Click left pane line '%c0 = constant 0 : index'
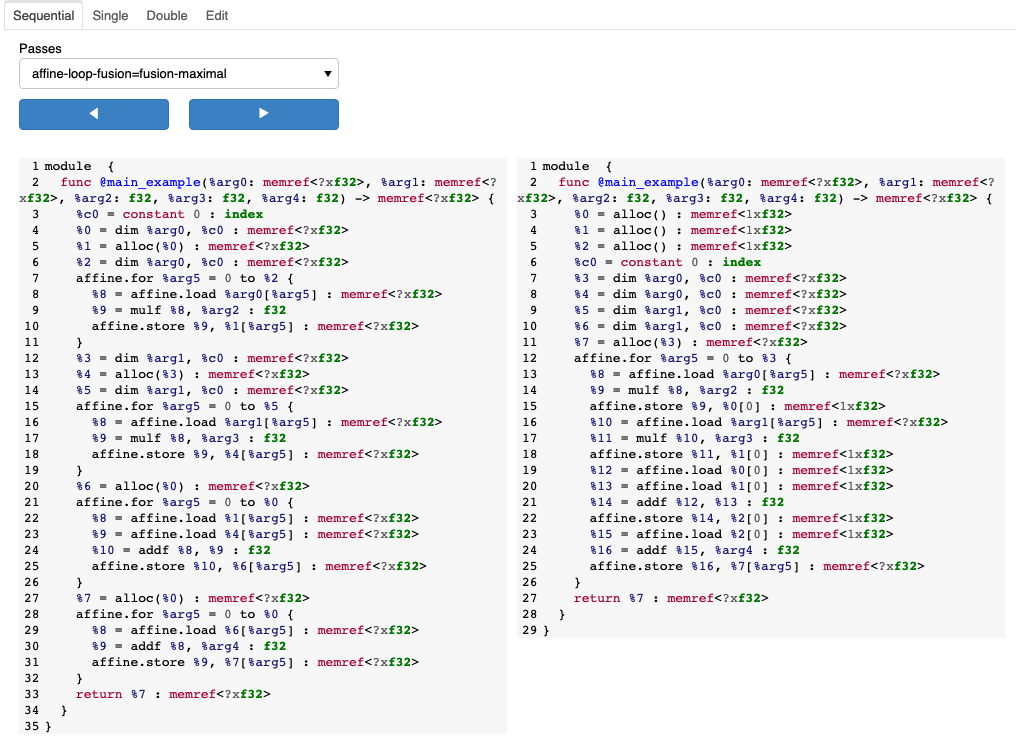 (x=170, y=214)
